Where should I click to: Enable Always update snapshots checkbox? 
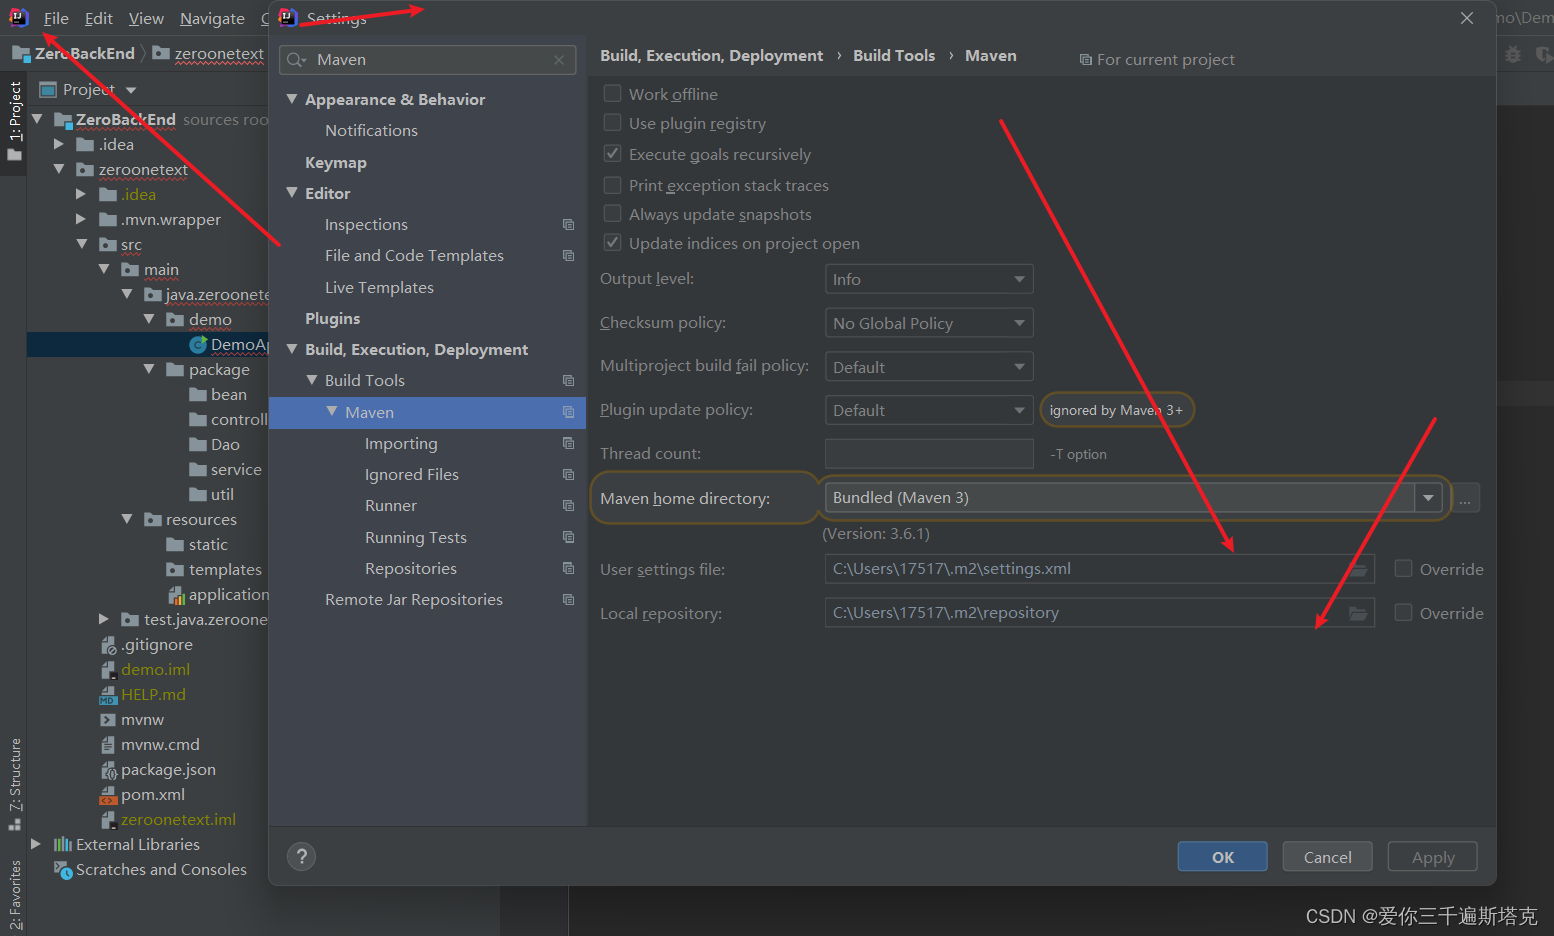click(x=613, y=214)
